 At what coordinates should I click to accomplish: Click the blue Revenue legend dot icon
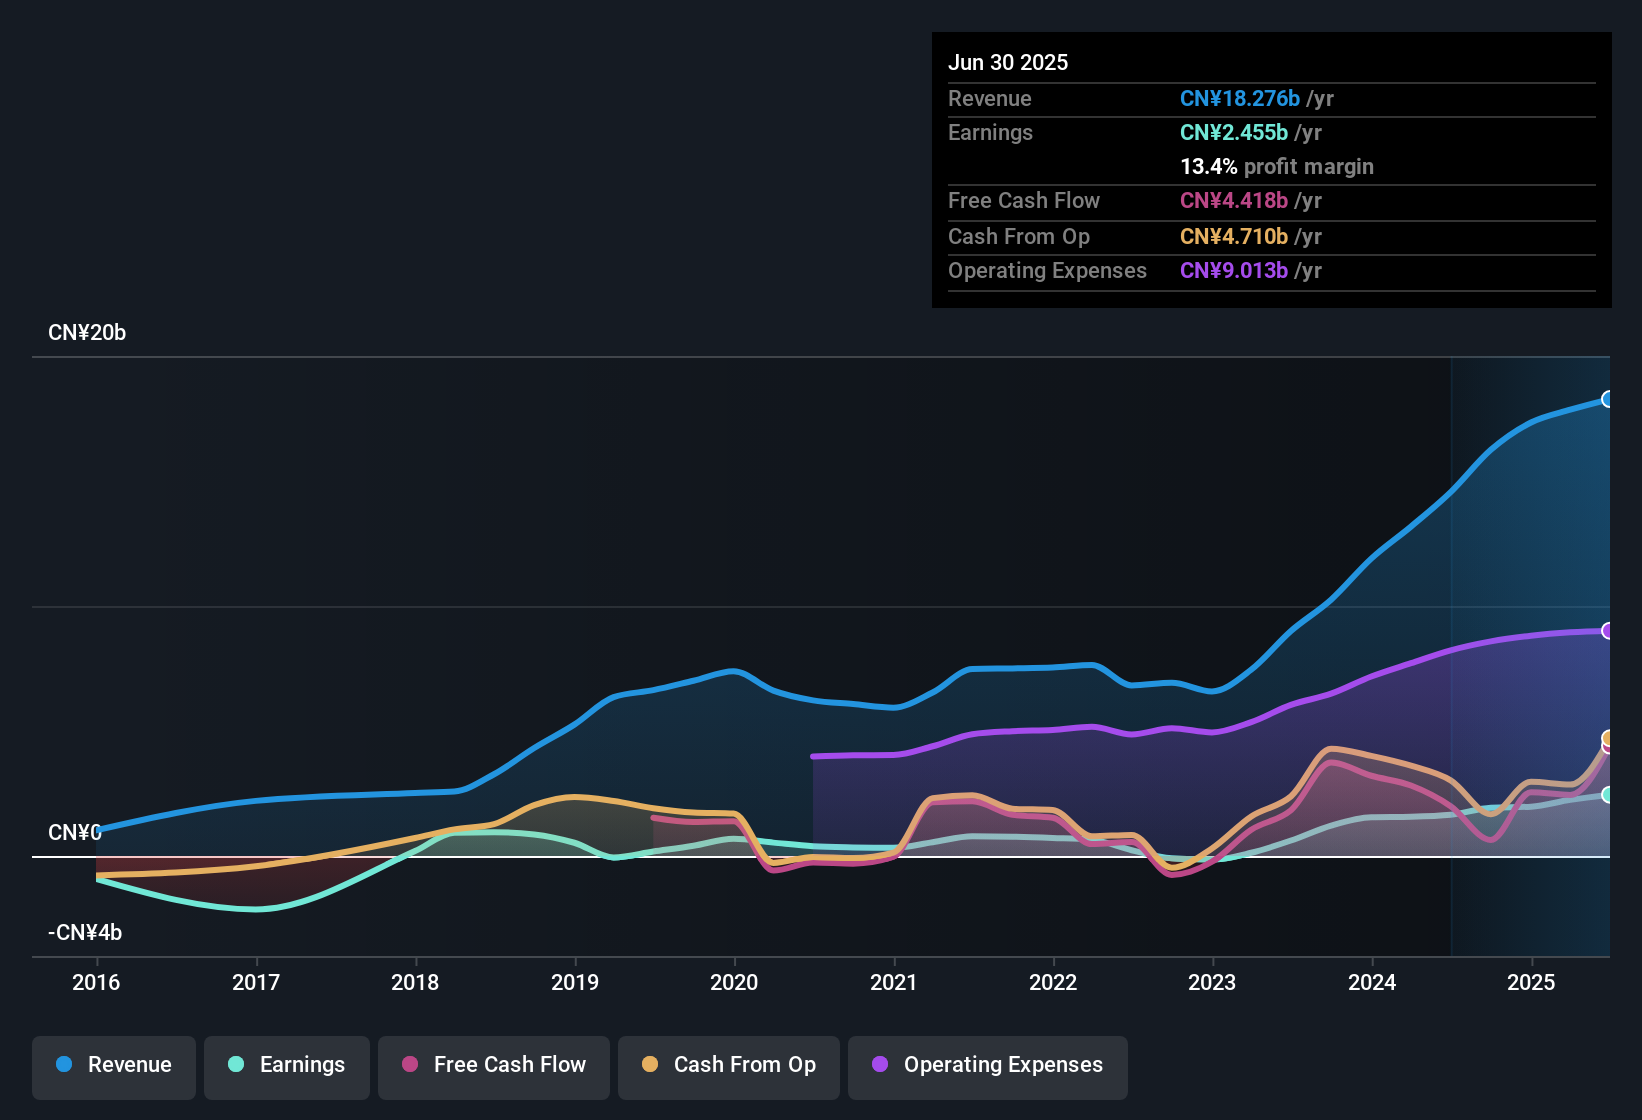63,1065
